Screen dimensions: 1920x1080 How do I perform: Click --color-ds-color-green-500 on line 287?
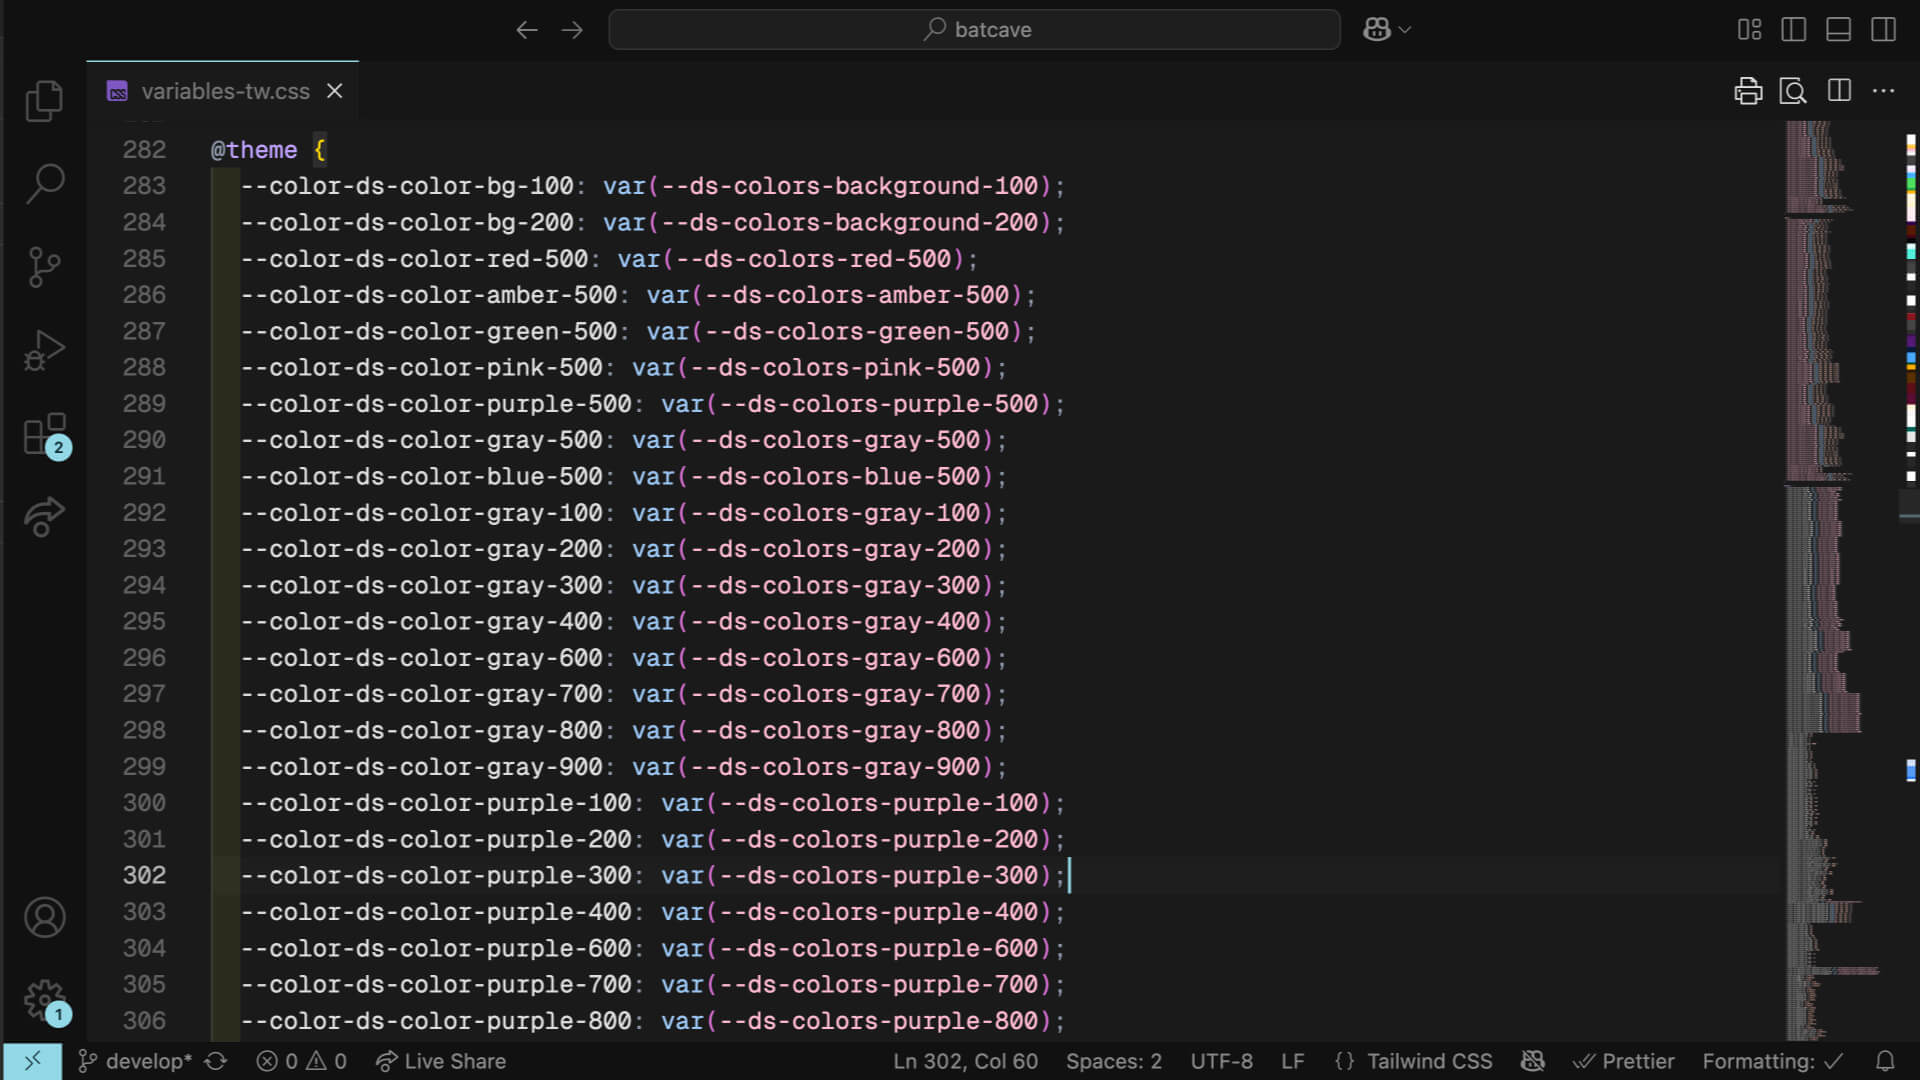pyautogui.click(x=429, y=331)
